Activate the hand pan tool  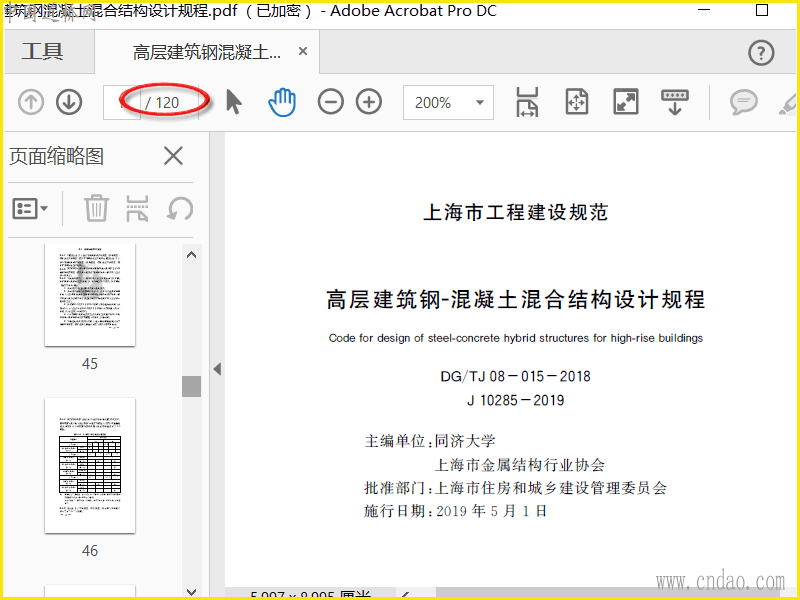click(x=282, y=102)
